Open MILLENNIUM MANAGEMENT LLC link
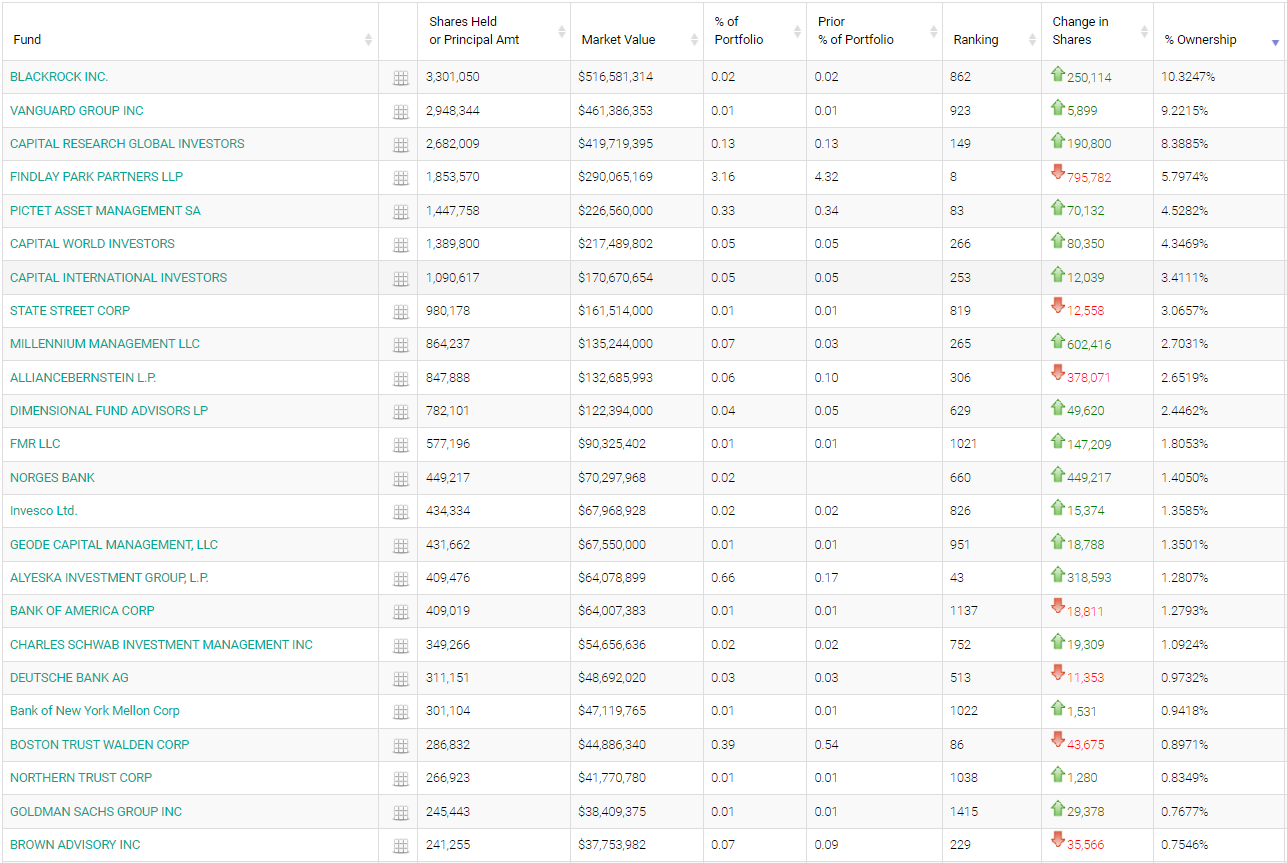The width and height of the screenshot is (1287, 863). click(x=105, y=343)
